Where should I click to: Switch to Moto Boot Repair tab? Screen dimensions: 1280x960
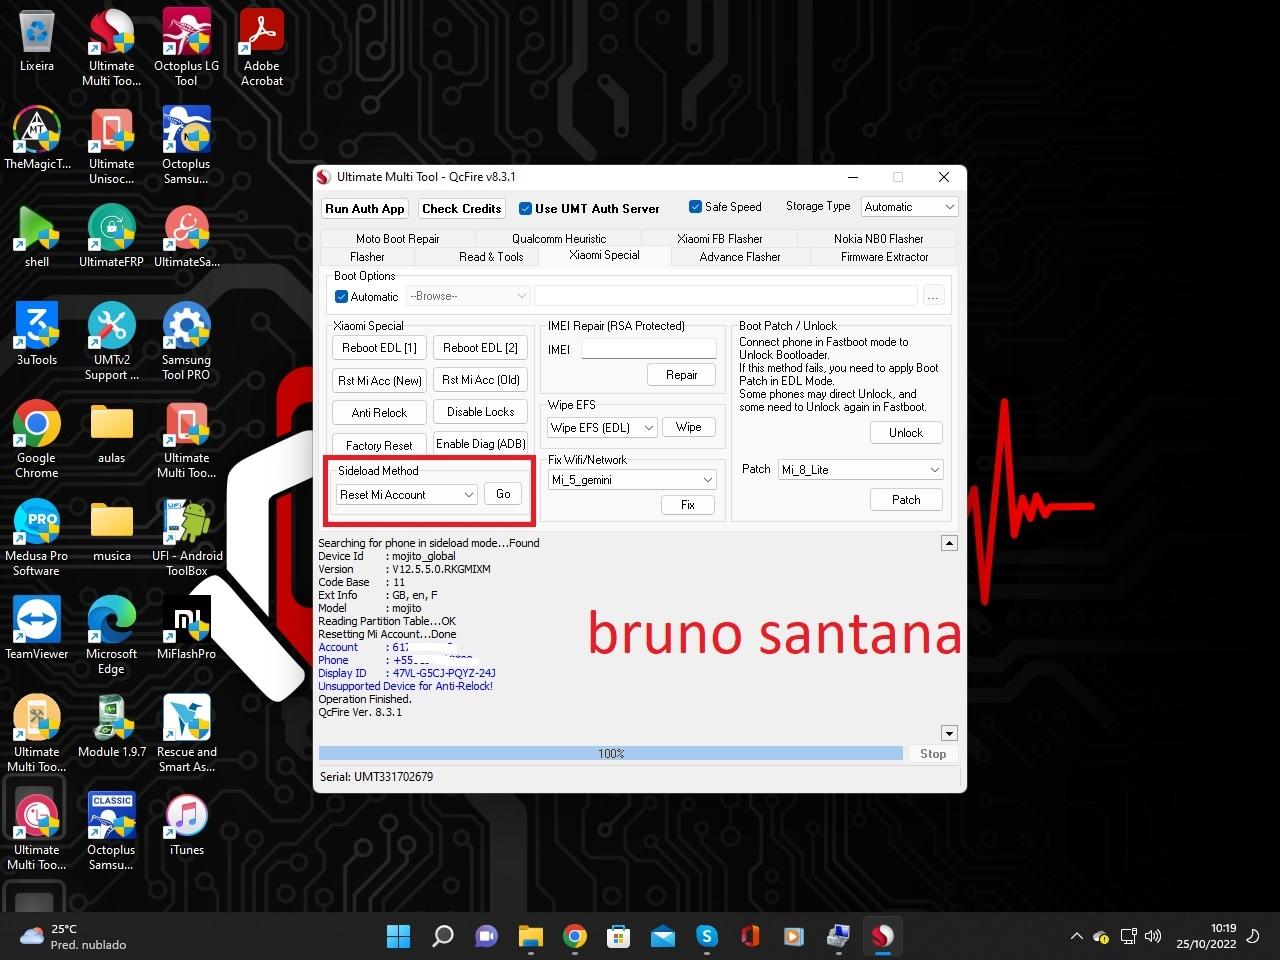(397, 239)
